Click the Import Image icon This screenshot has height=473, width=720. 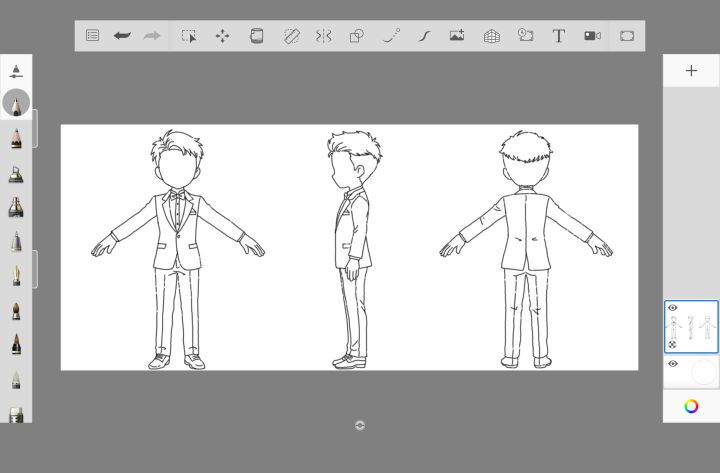click(457, 36)
